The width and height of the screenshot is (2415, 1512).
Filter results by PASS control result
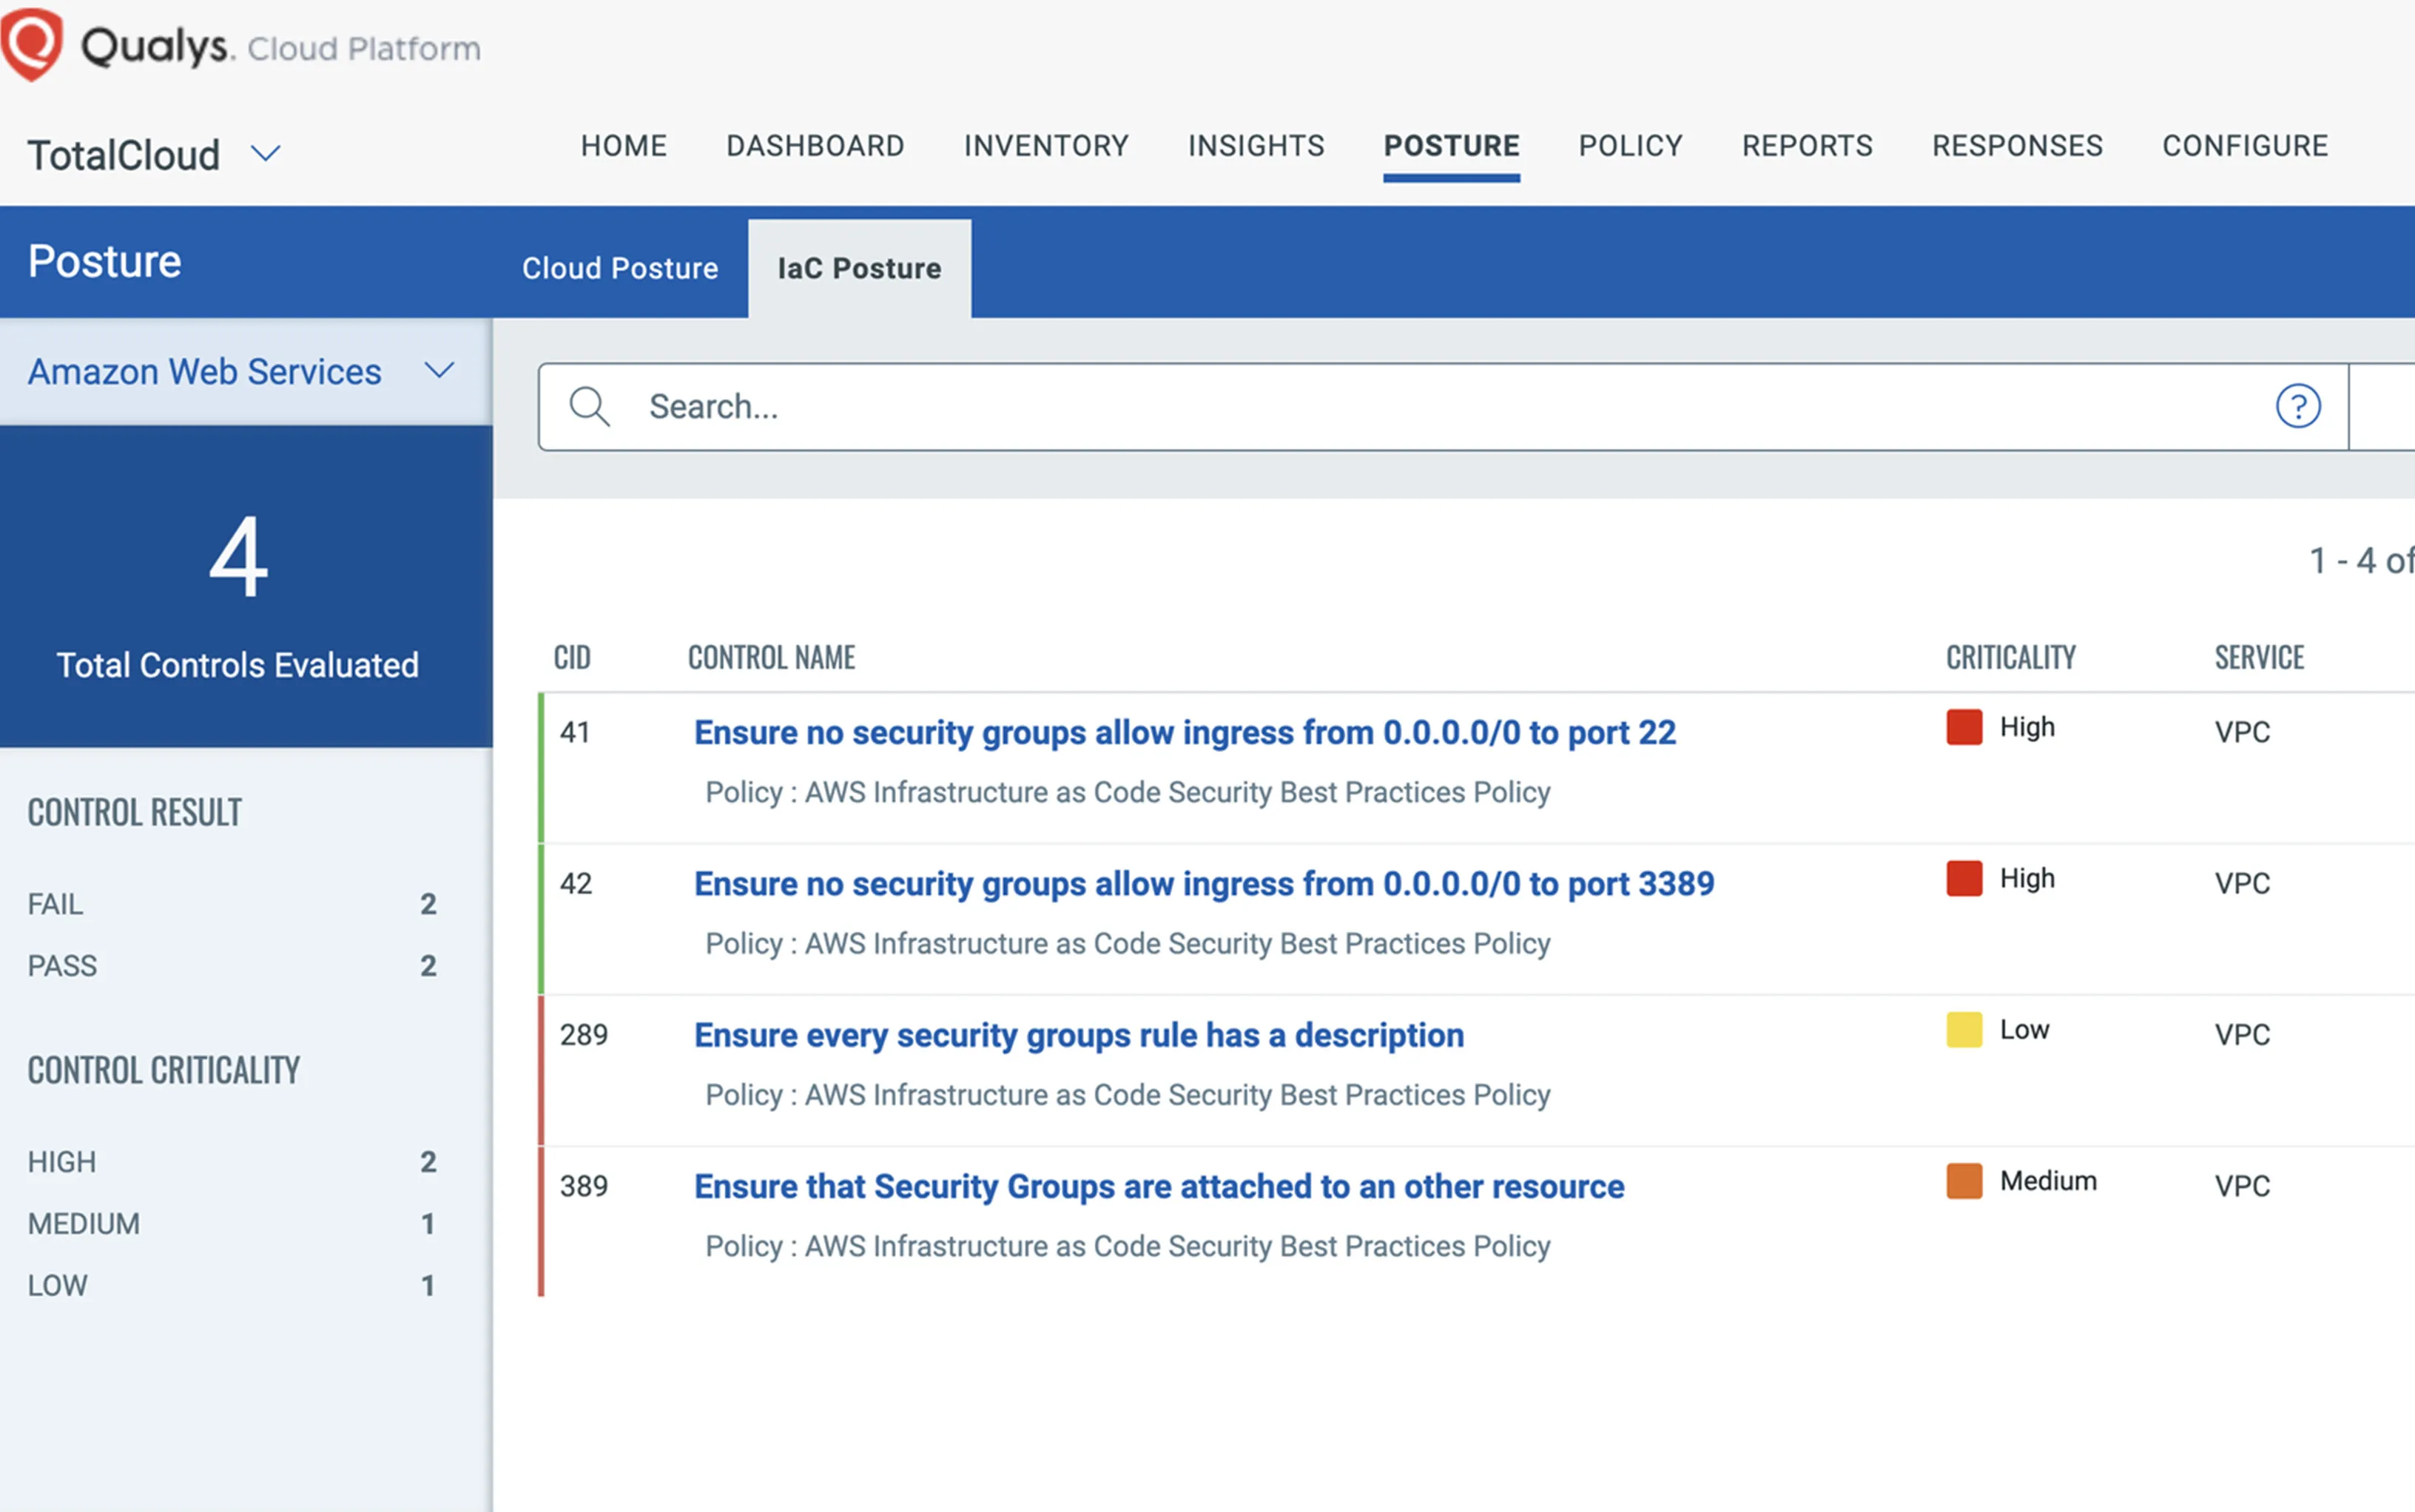(62, 966)
